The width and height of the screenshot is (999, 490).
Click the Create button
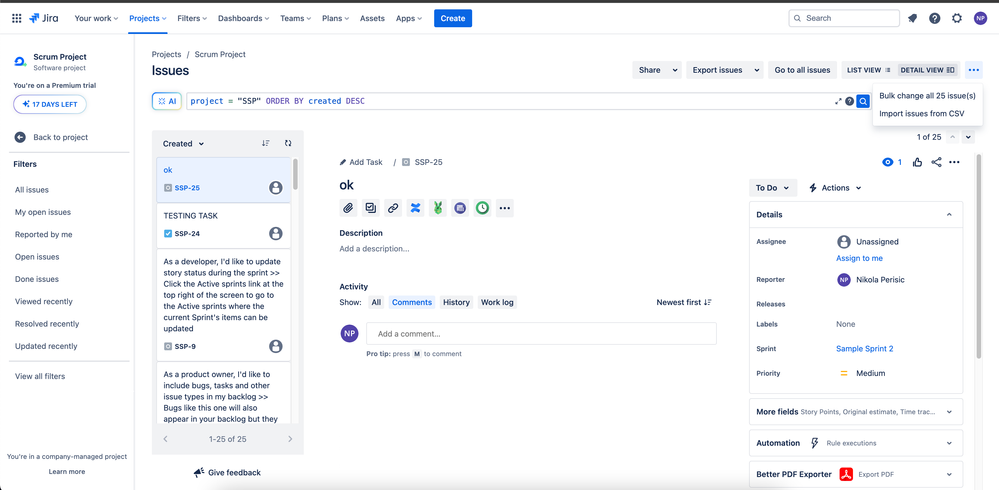click(x=453, y=18)
